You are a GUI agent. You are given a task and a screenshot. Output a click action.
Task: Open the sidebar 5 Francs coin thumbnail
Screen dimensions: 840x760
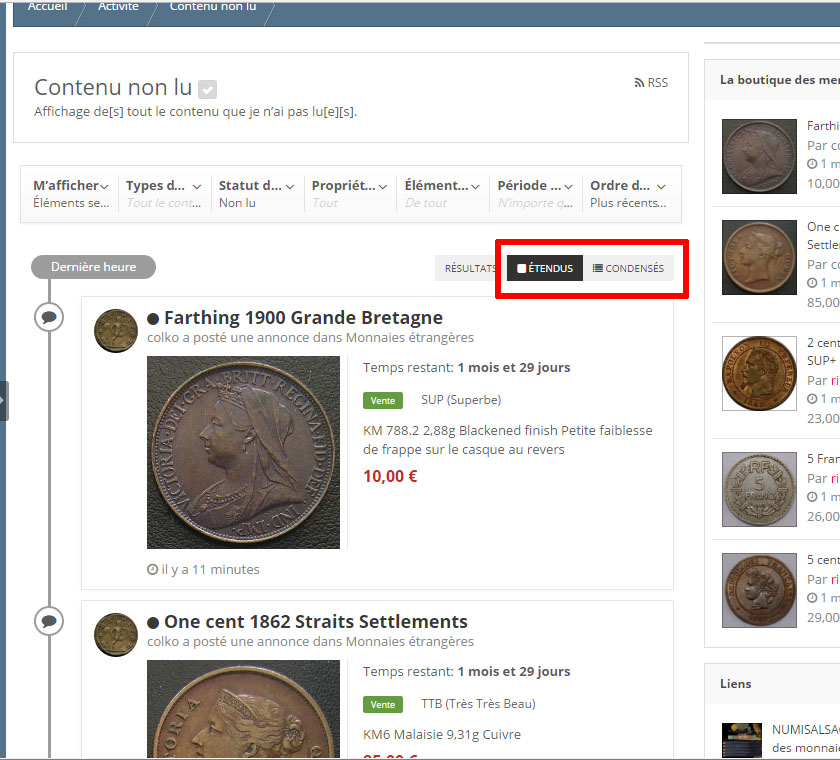[759, 489]
